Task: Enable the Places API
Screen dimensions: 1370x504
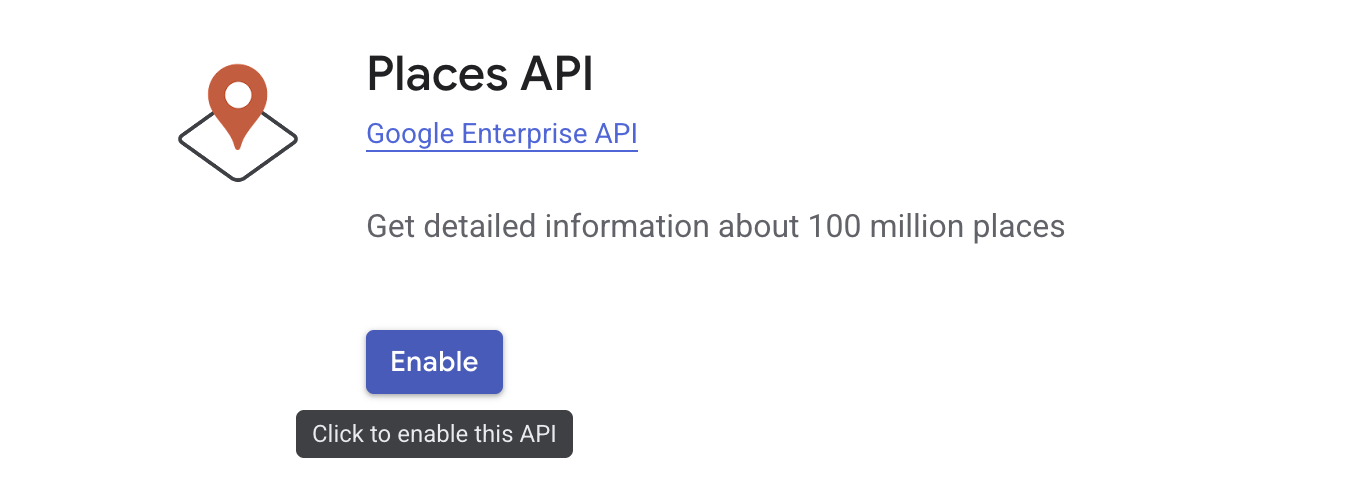Action: coord(434,362)
